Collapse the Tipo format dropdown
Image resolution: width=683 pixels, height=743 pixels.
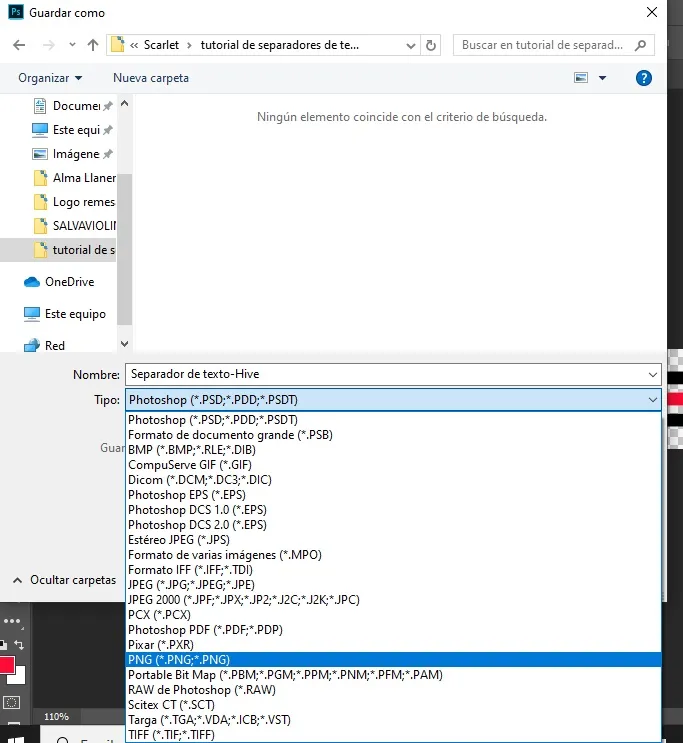(653, 400)
